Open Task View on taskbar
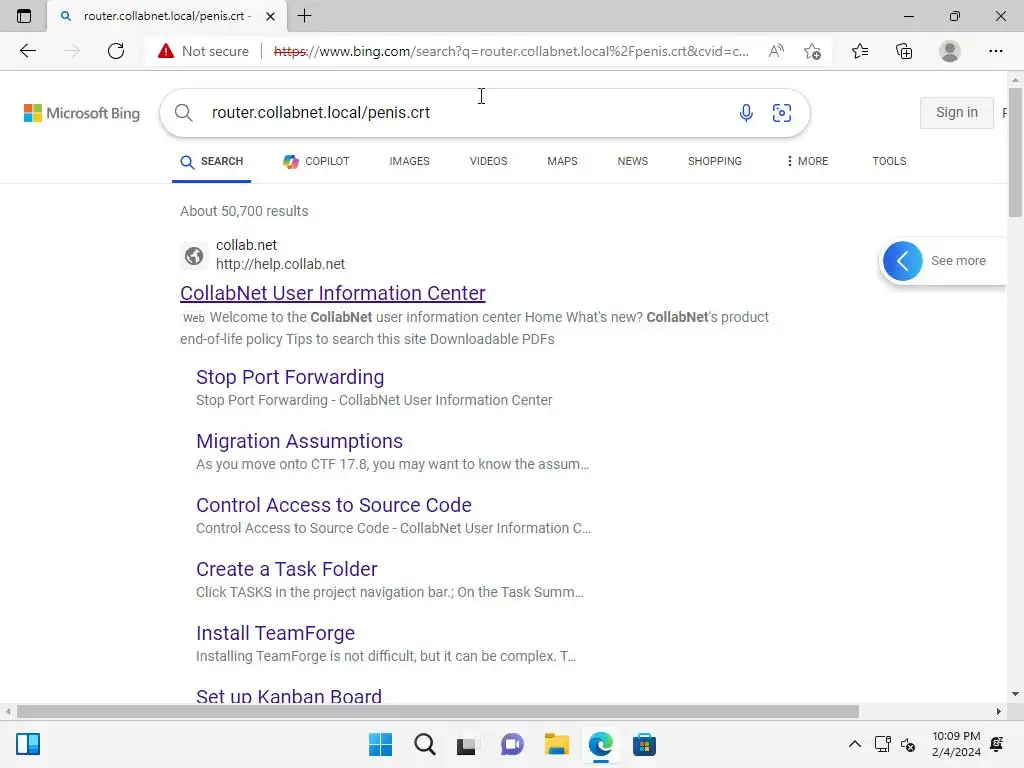The height and width of the screenshot is (768, 1024). point(466,745)
